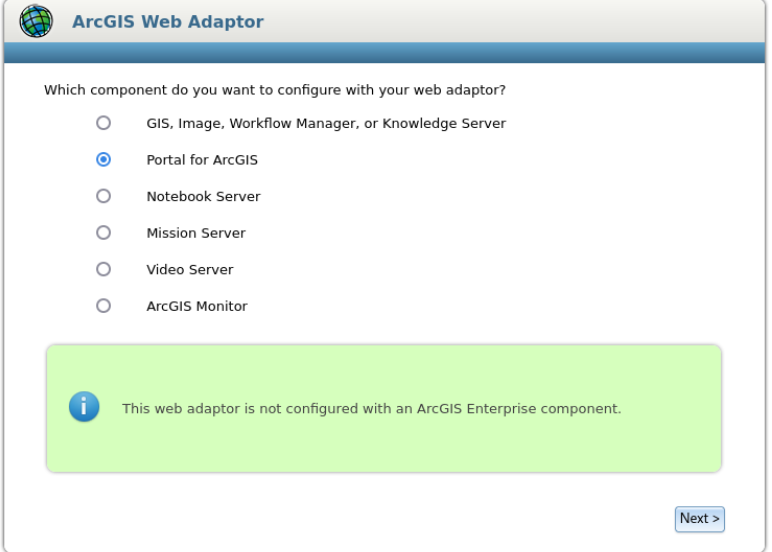Click the Next > button
Image resolution: width=772 pixels, height=552 pixels.
[x=700, y=519]
